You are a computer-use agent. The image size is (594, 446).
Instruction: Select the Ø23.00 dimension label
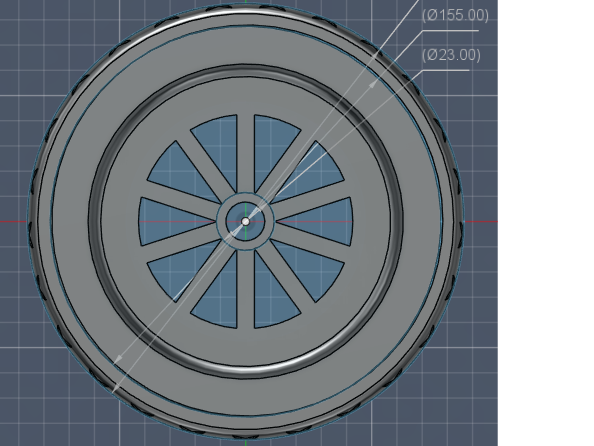[451, 55]
